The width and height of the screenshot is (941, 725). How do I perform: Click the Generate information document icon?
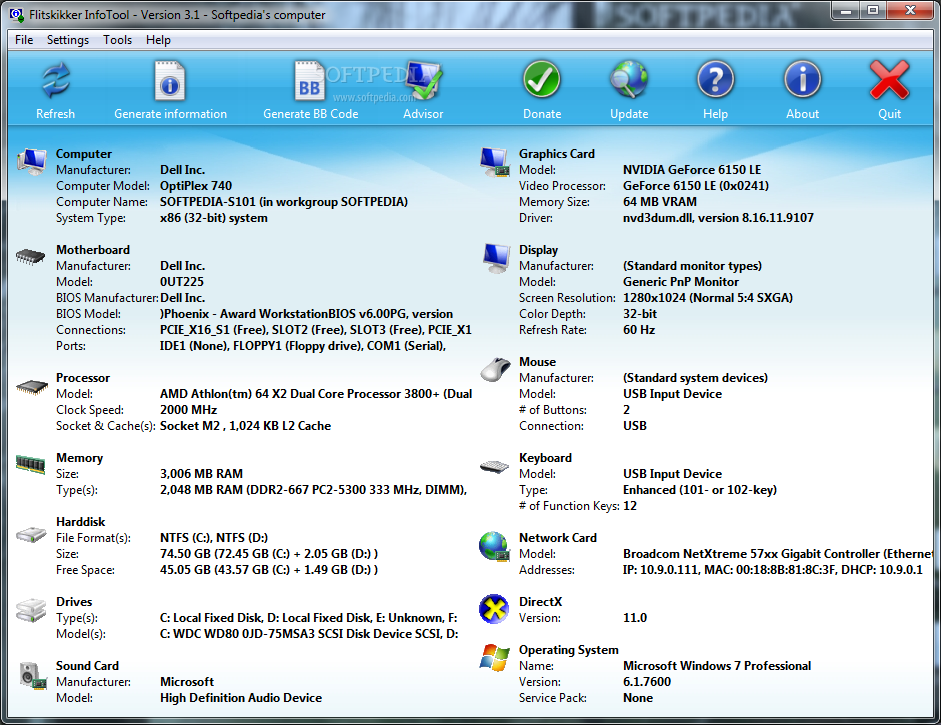point(170,80)
